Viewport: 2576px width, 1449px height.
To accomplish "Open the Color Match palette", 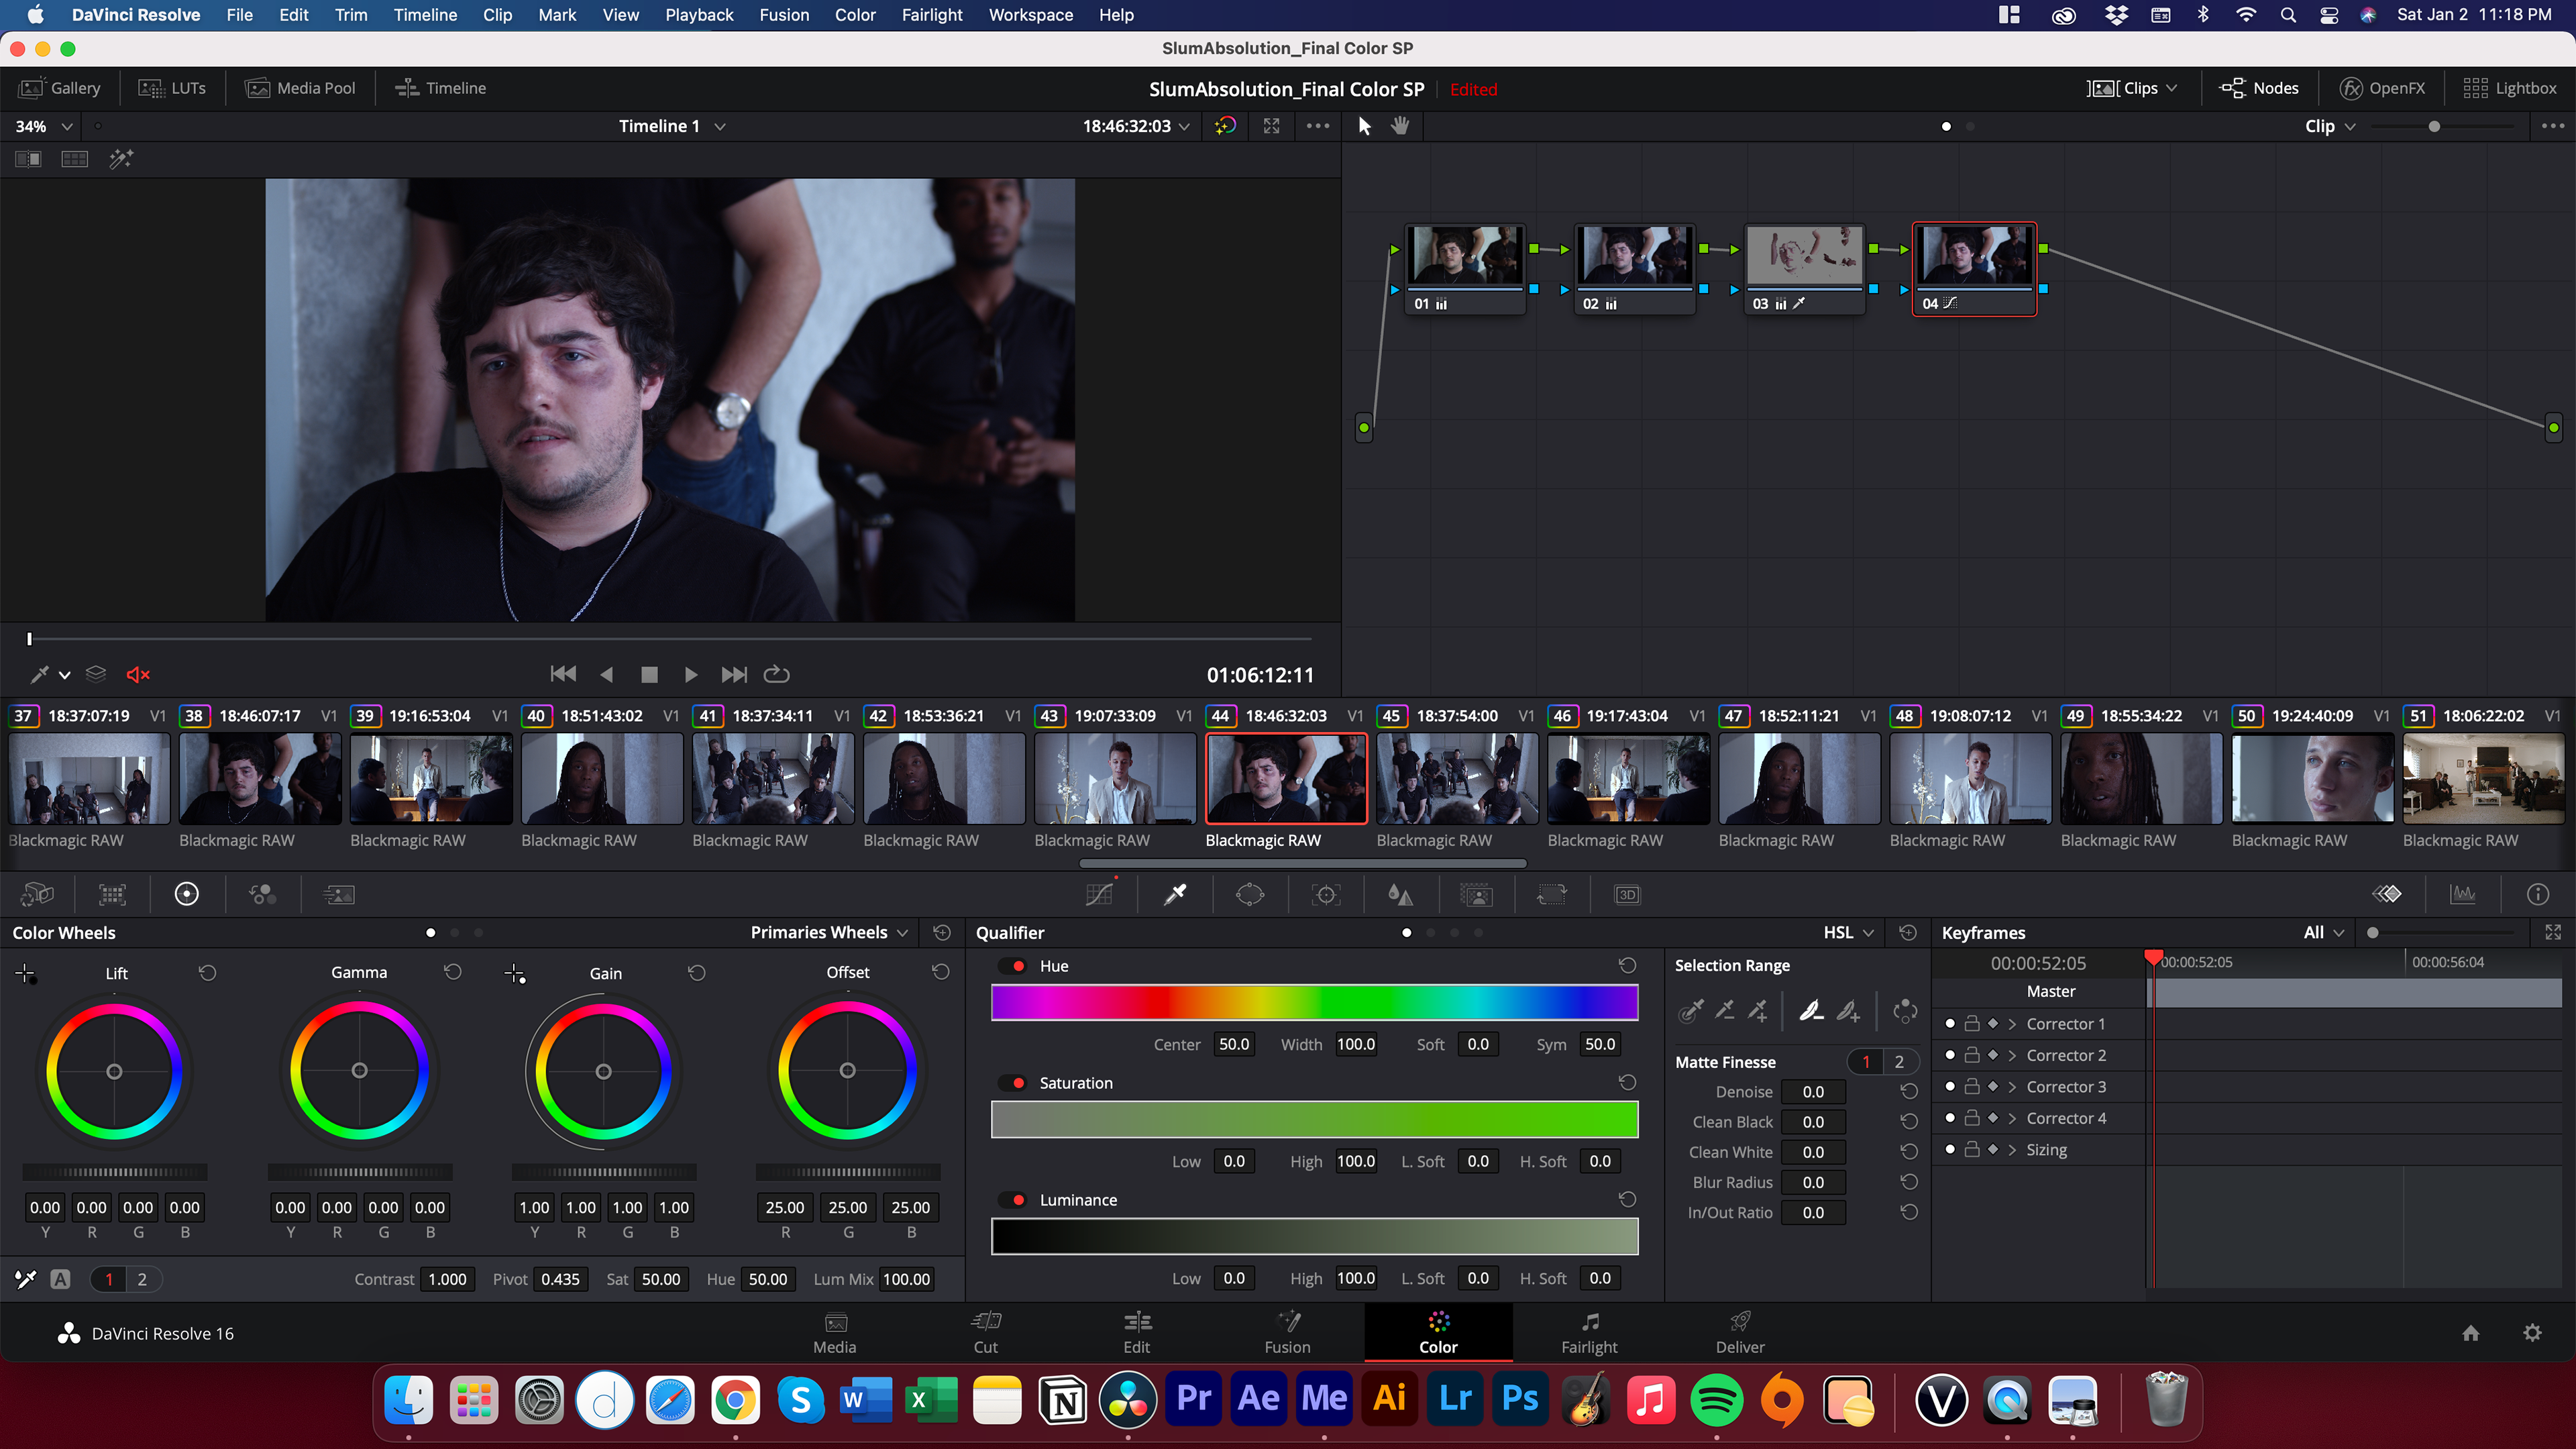I will pos(112,894).
